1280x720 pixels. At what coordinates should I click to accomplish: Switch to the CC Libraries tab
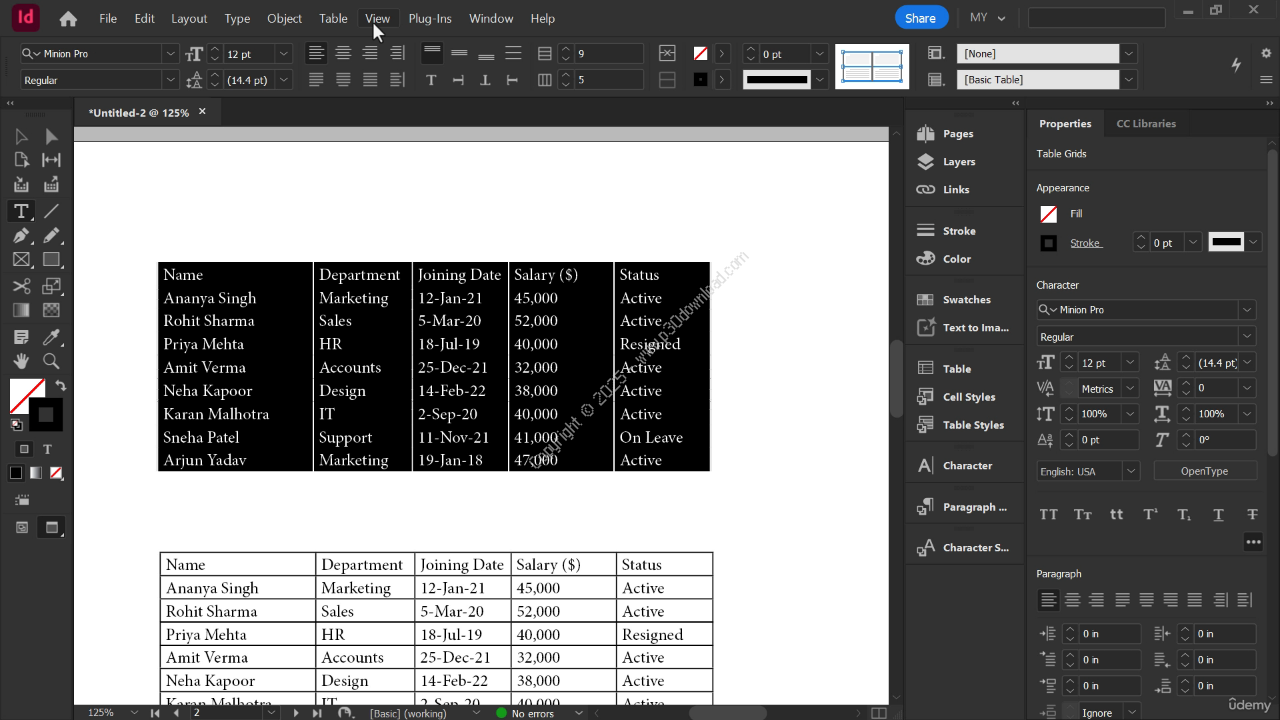[1146, 124]
